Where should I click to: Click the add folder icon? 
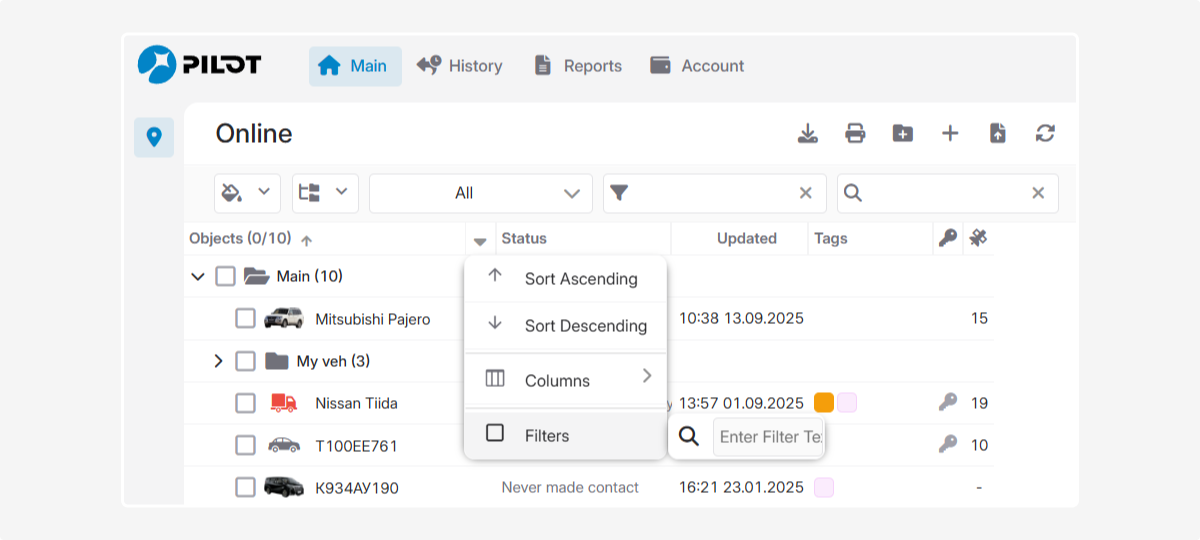[x=903, y=133]
